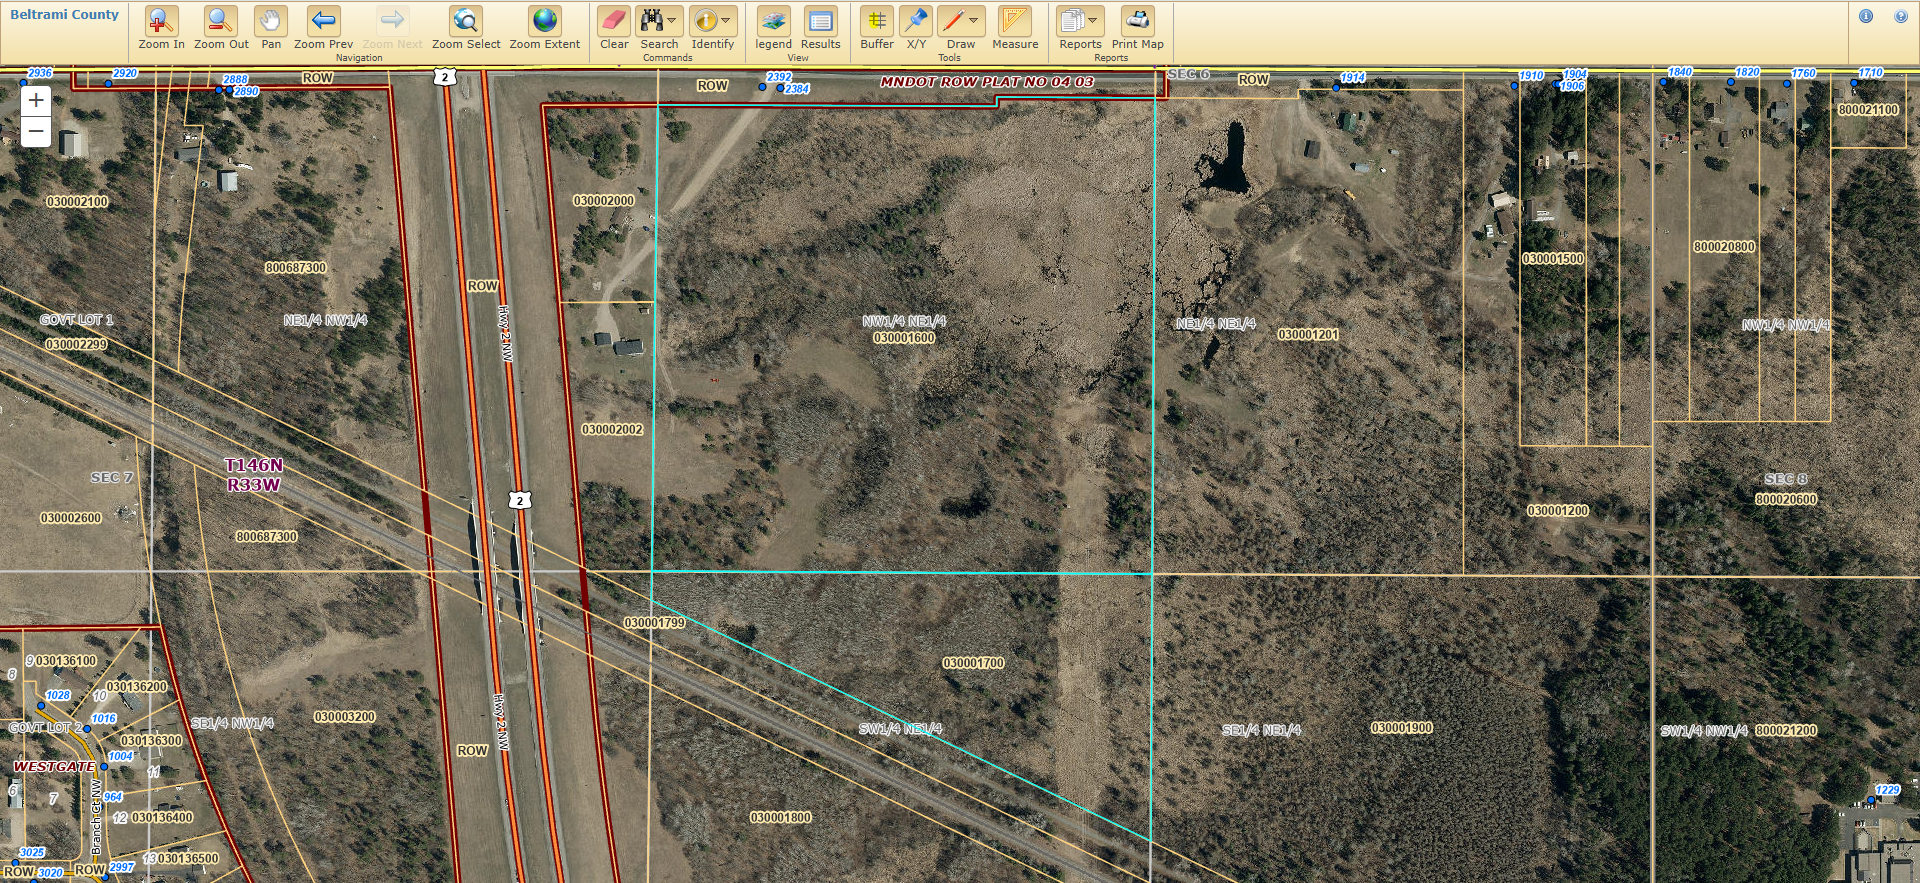The width and height of the screenshot is (1920, 883).
Task: Expand the Reports dropdown arrow
Action: (x=1093, y=20)
